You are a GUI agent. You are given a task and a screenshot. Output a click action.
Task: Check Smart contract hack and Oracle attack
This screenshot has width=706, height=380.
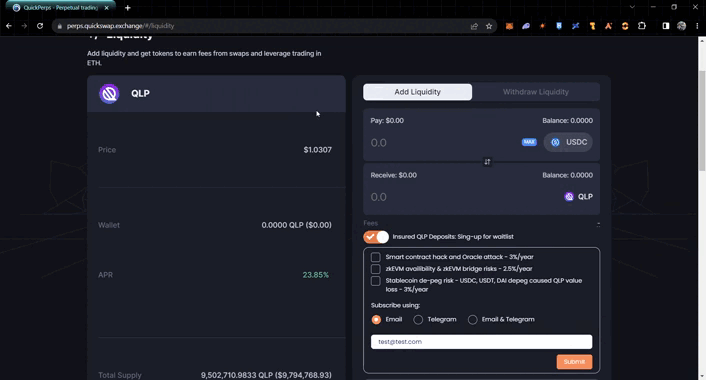tap(376, 257)
